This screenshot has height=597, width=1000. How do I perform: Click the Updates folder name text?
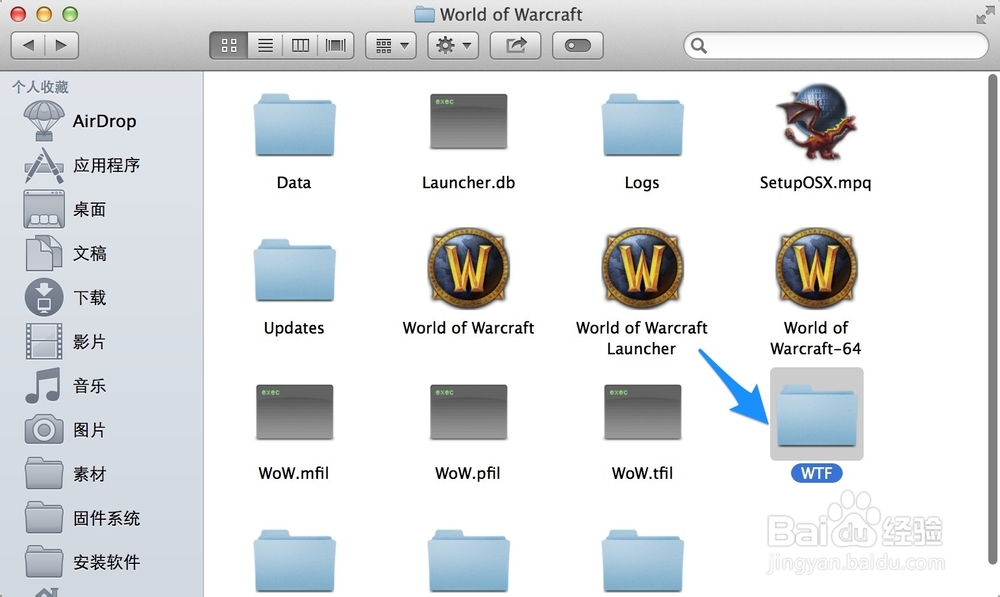[294, 328]
